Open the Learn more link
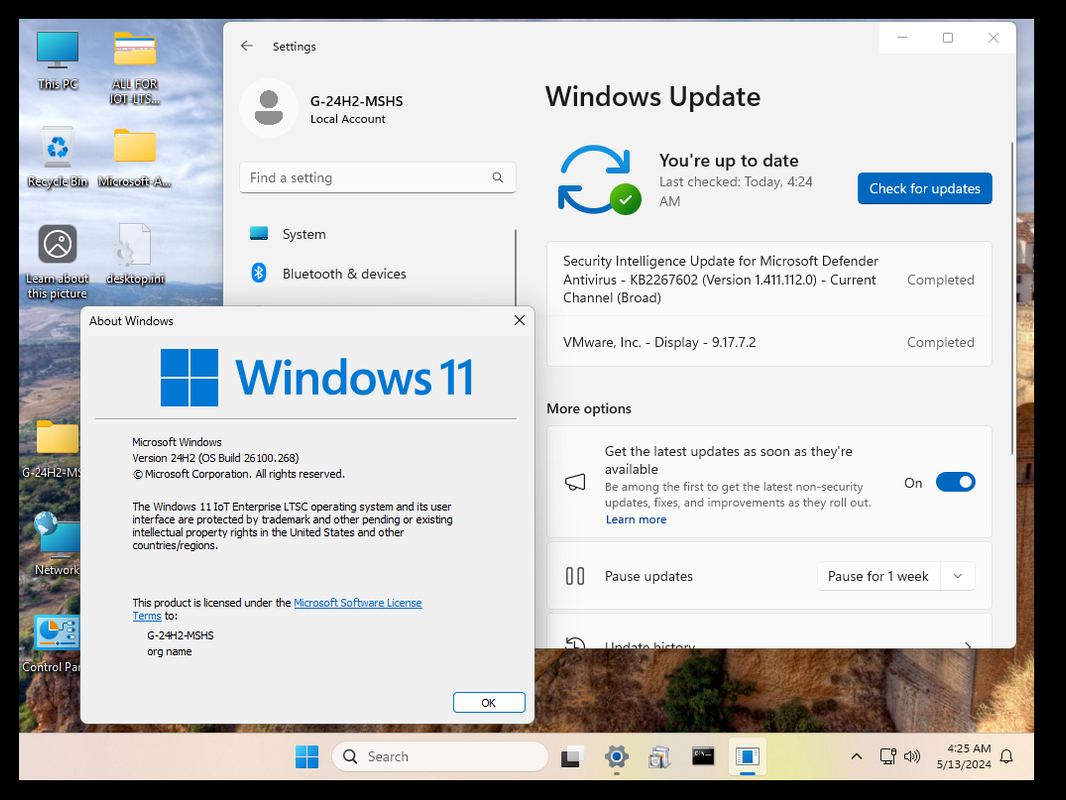 click(636, 519)
